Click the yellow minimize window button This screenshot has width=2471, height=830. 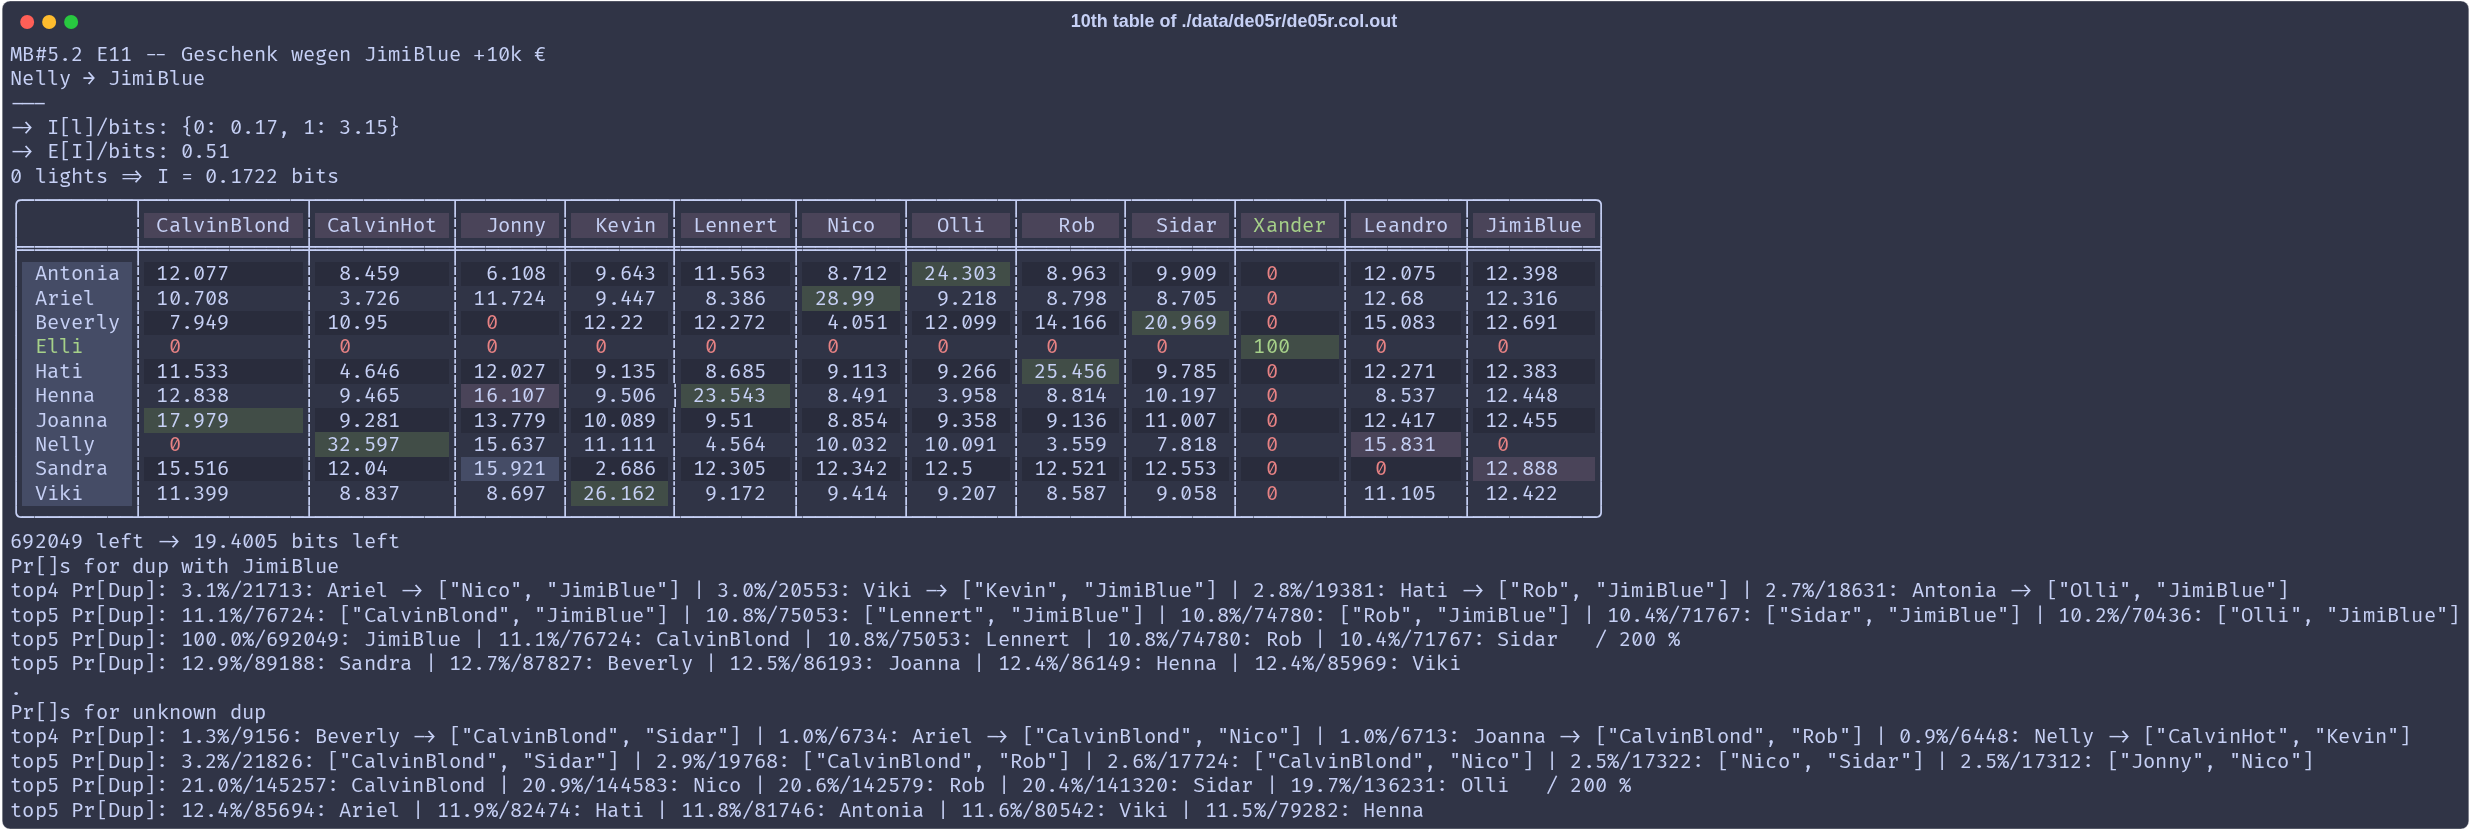[49, 22]
